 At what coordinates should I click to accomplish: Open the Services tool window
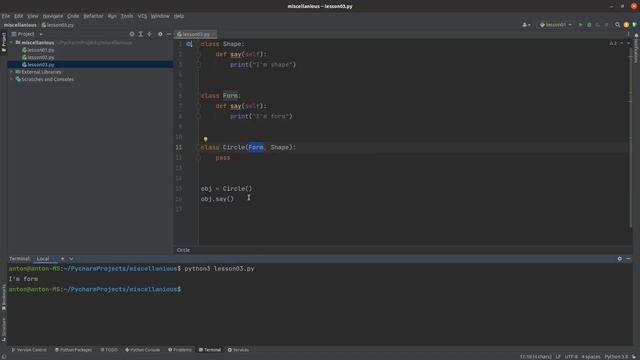238,350
